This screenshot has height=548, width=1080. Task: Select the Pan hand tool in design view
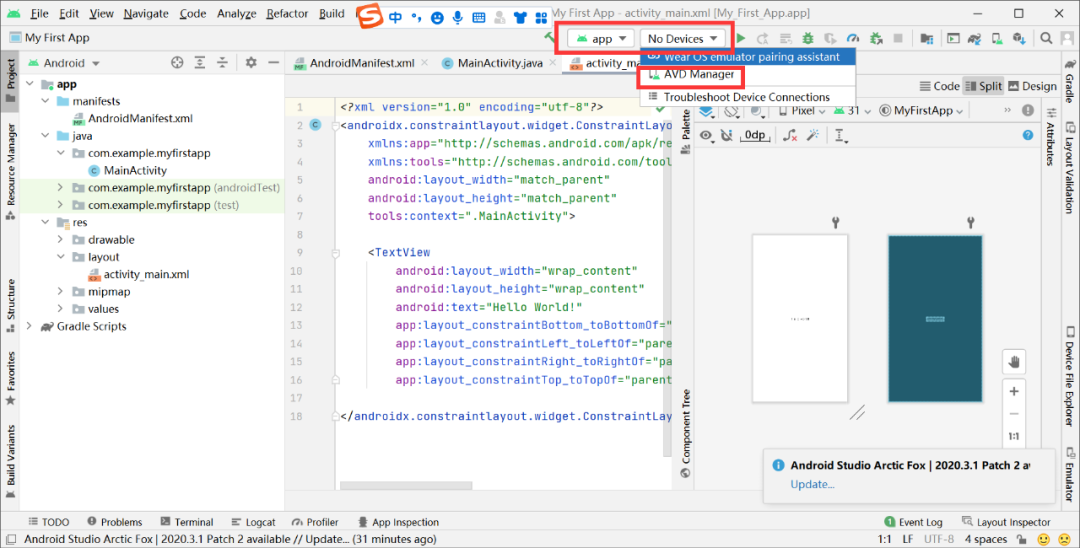[1014, 362]
